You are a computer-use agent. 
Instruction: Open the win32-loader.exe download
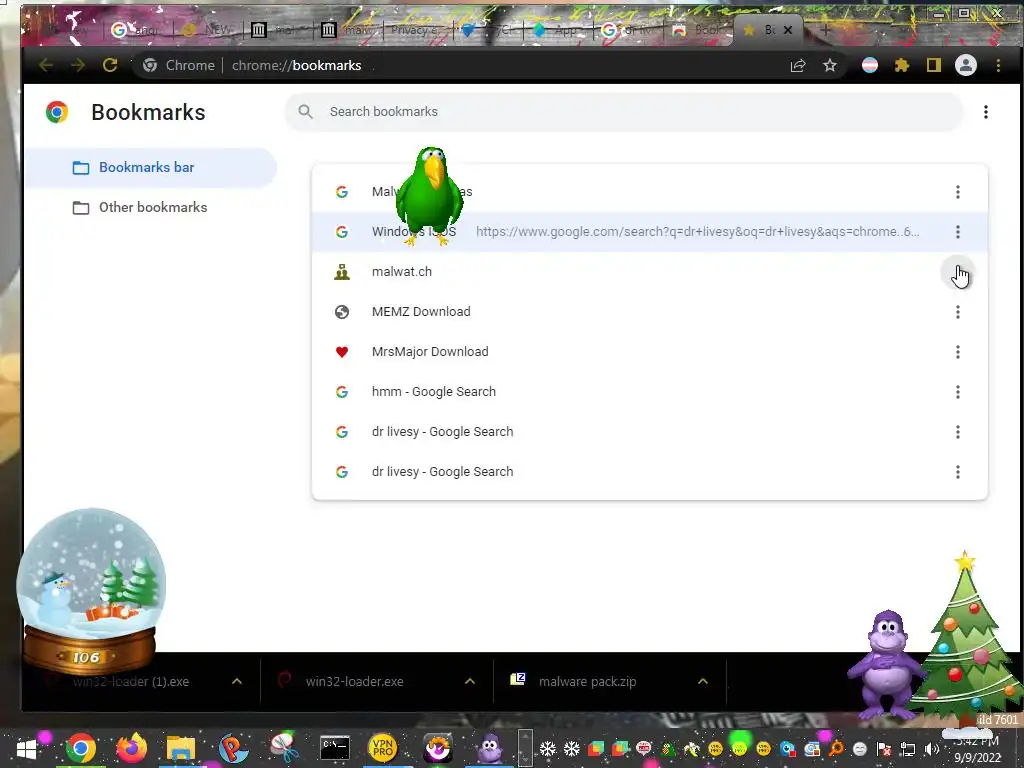point(355,681)
